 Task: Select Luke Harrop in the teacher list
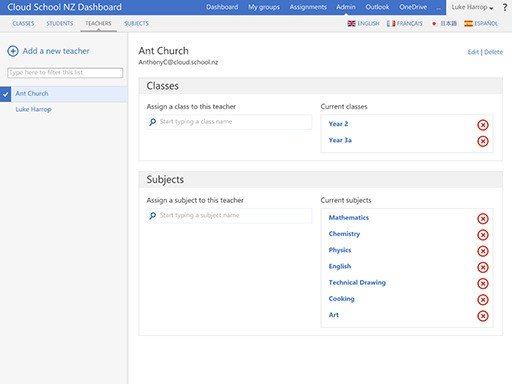(33, 109)
